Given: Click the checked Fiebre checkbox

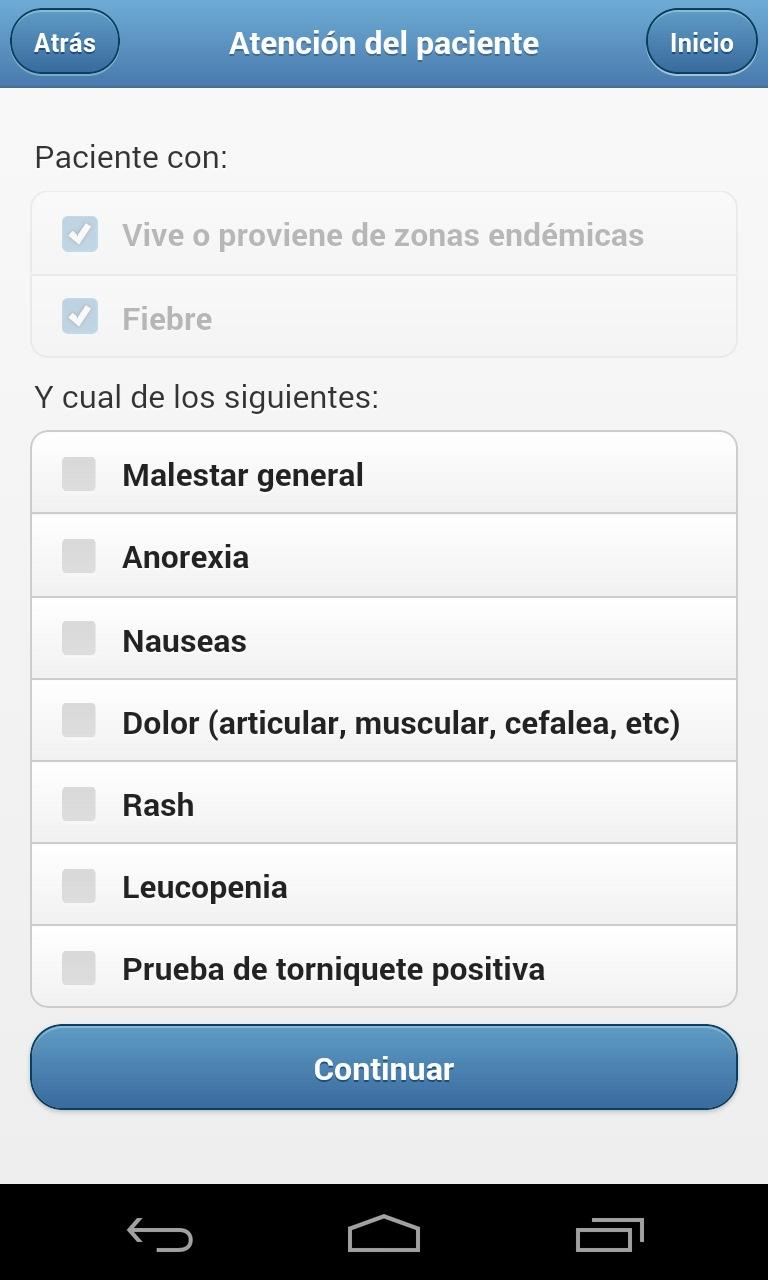Looking at the screenshot, I should click(x=80, y=317).
